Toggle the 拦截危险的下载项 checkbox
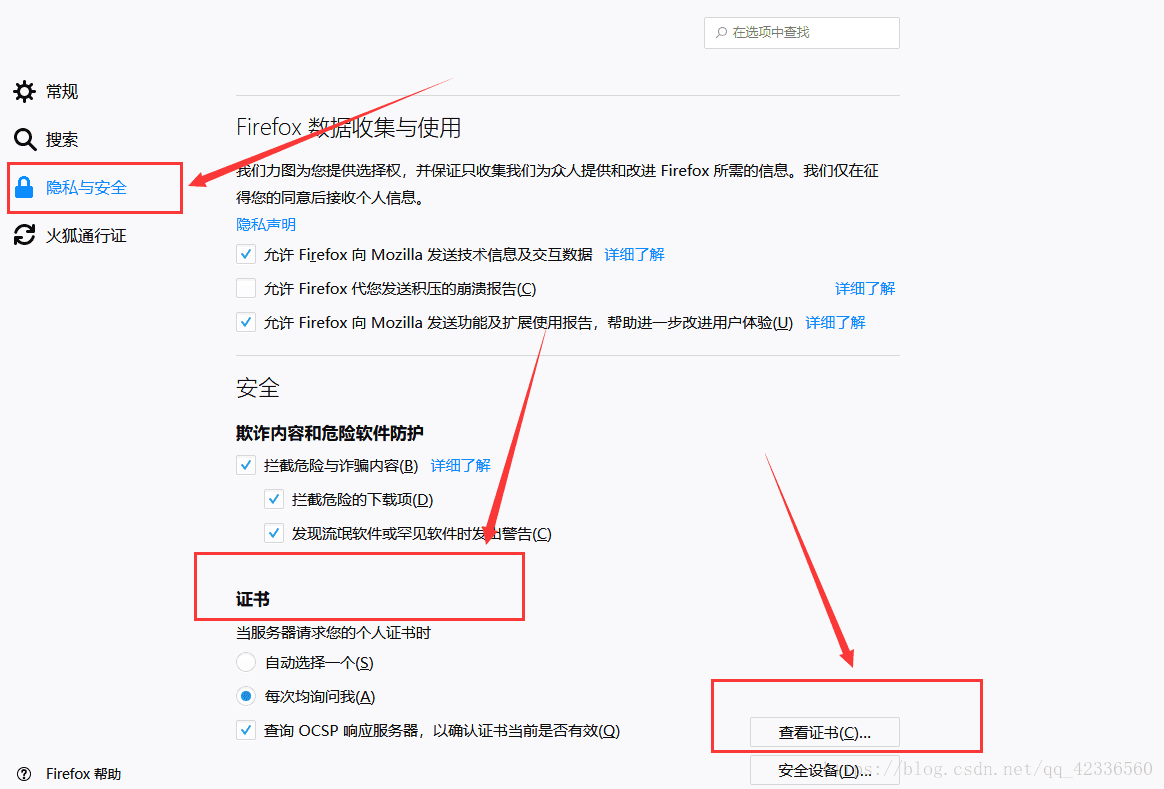This screenshot has width=1164, height=789. point(274,500)
